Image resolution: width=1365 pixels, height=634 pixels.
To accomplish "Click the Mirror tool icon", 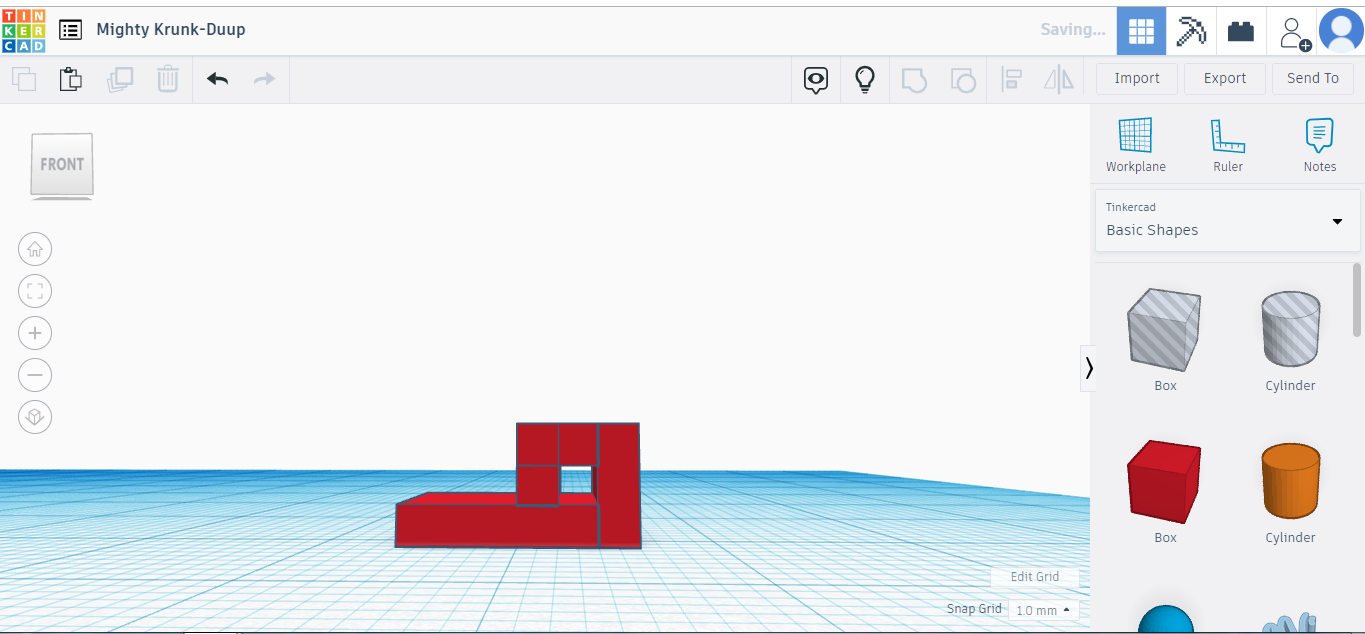I will coord(1059,79).
